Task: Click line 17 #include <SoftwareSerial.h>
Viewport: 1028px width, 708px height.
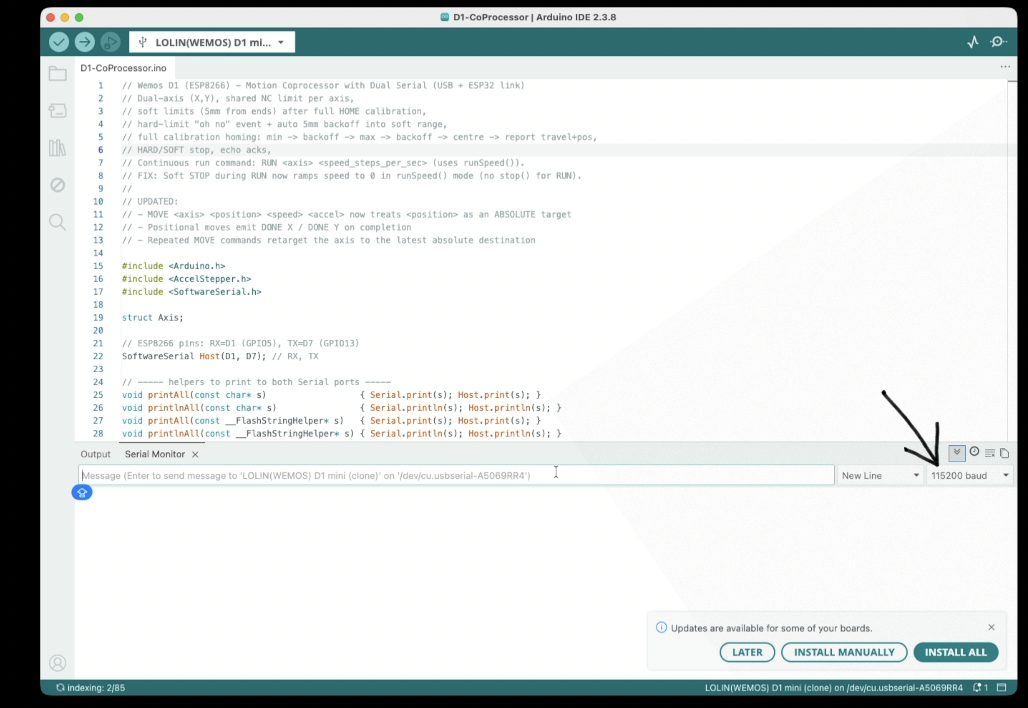Action: 191,292
